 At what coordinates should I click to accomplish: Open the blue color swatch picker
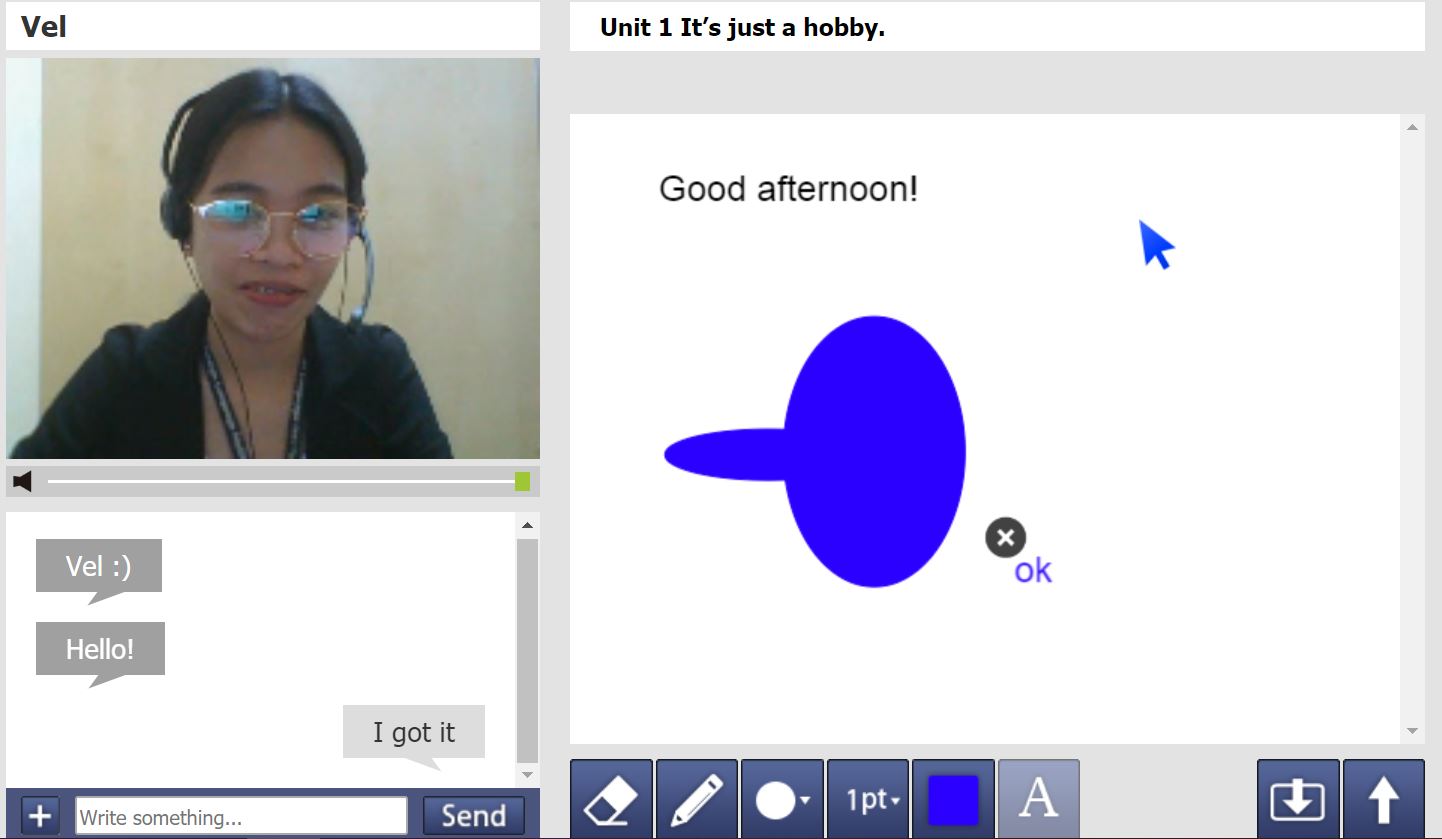pyautogui.click(x=953, y=799)
